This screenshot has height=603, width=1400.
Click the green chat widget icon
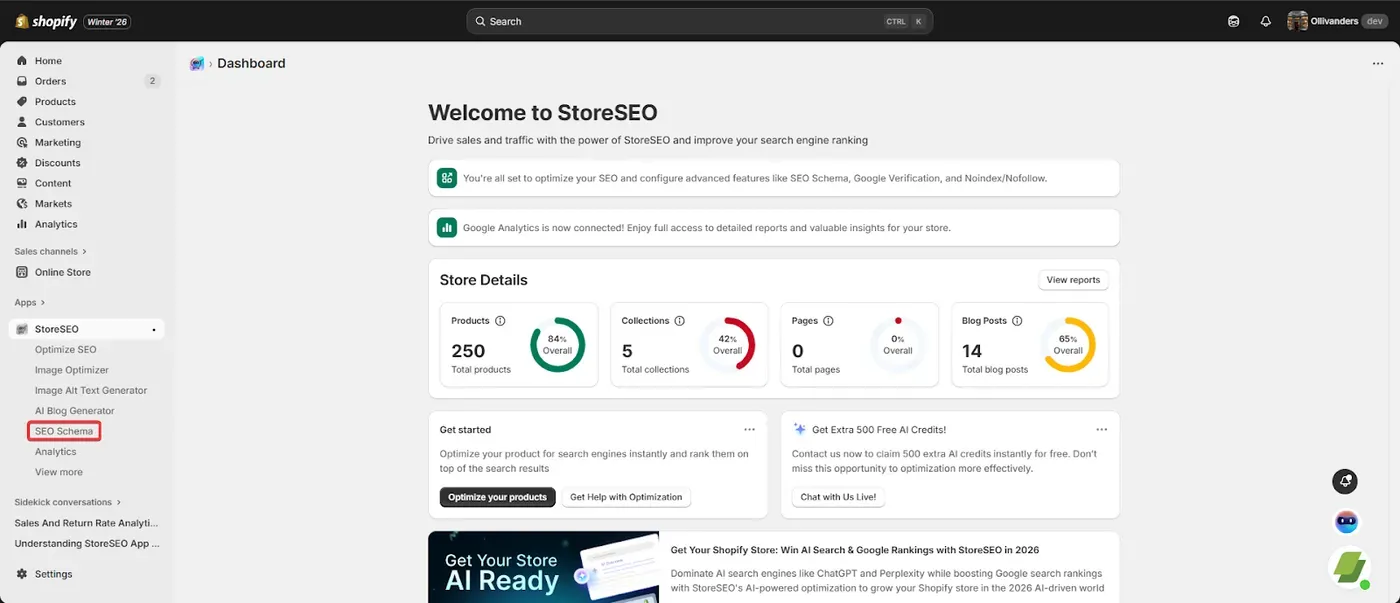pos(1349,567)
